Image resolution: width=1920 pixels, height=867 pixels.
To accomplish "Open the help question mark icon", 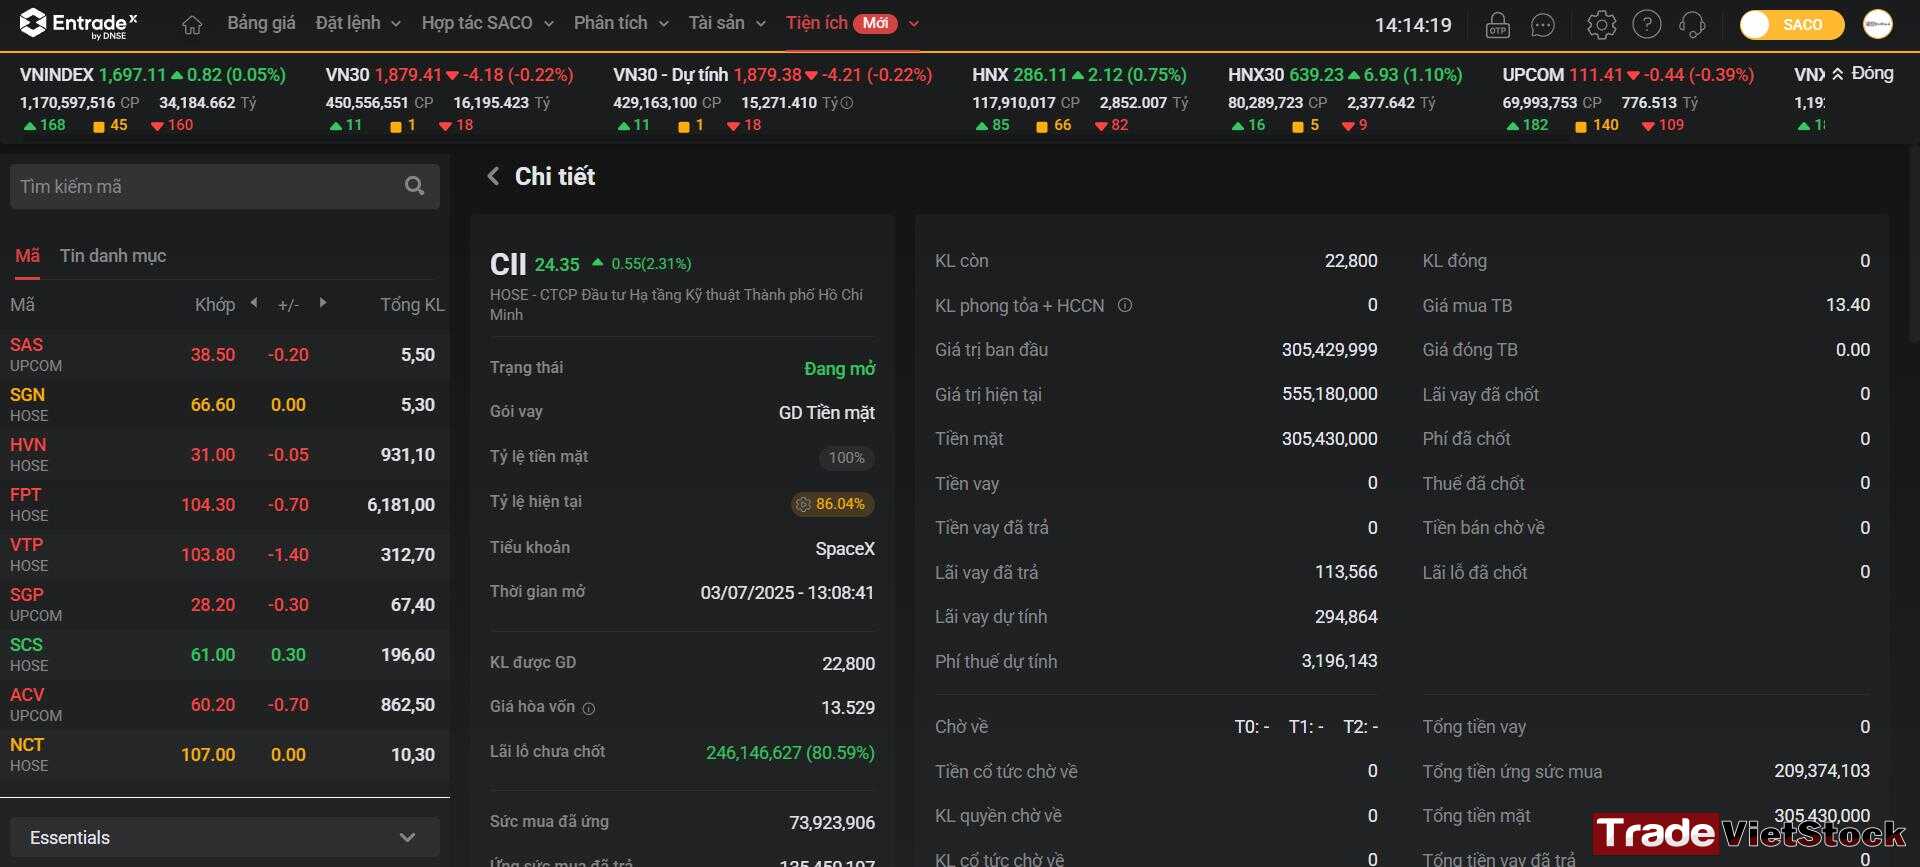I will click(x=1646, y=24).
